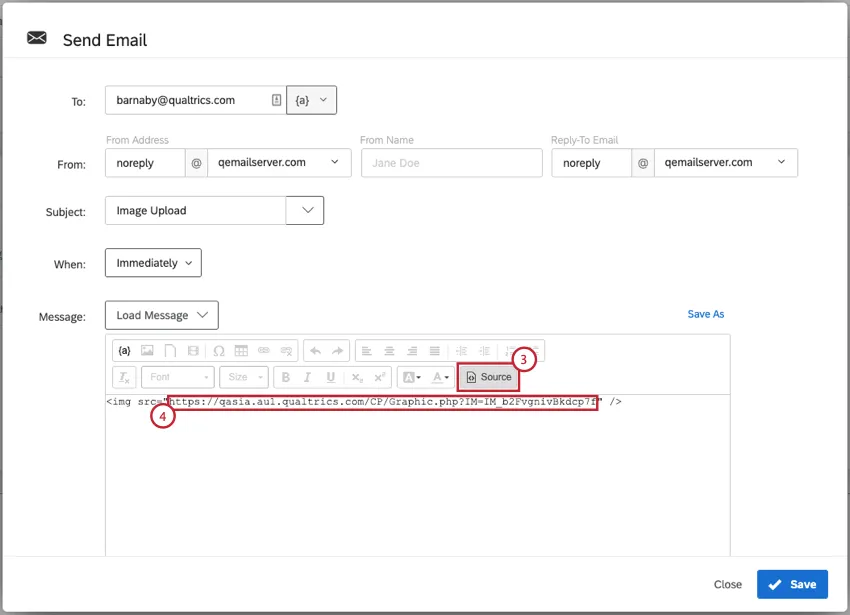Image resolution: width=850 pixels, height=615 pixels.
Task: Insert a special character with the omega icon
Action: (x=216, y=351)
